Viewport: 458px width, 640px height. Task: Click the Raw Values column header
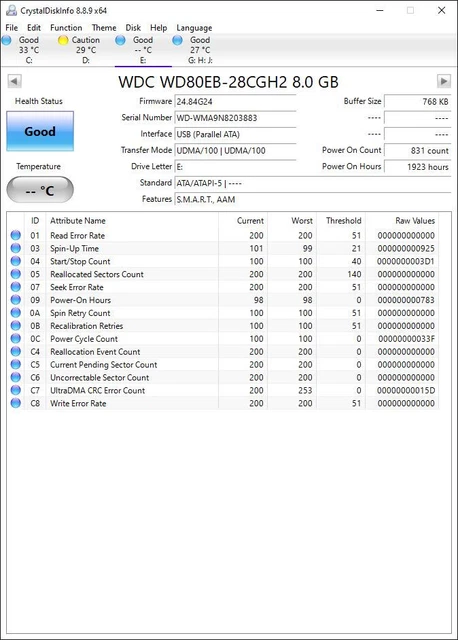(x=402, y=221)
